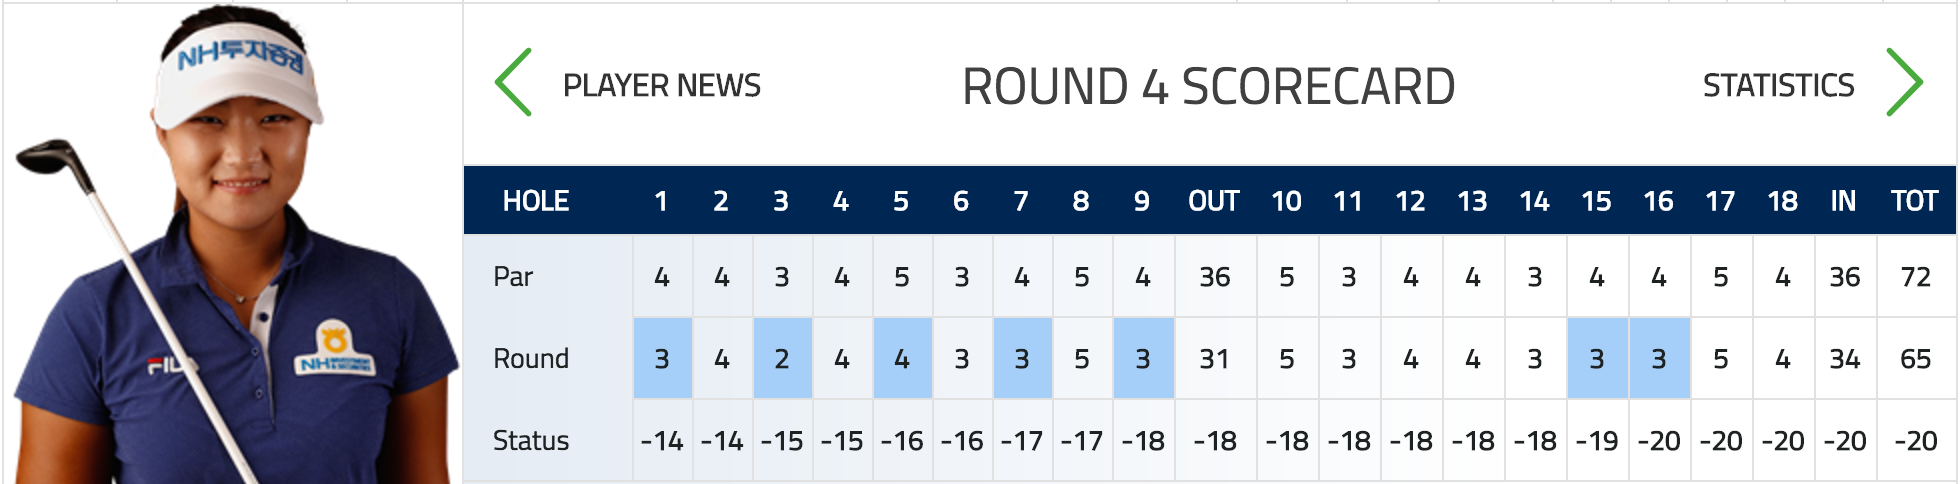
Task: Click hole 15 highlighted round score
Action: pos(1597,358)
